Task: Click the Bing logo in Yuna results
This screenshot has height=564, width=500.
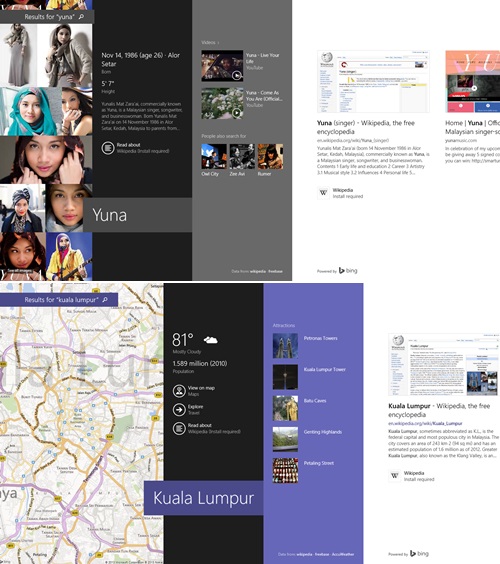Action: pyautogui.click(x=348, y=270)
